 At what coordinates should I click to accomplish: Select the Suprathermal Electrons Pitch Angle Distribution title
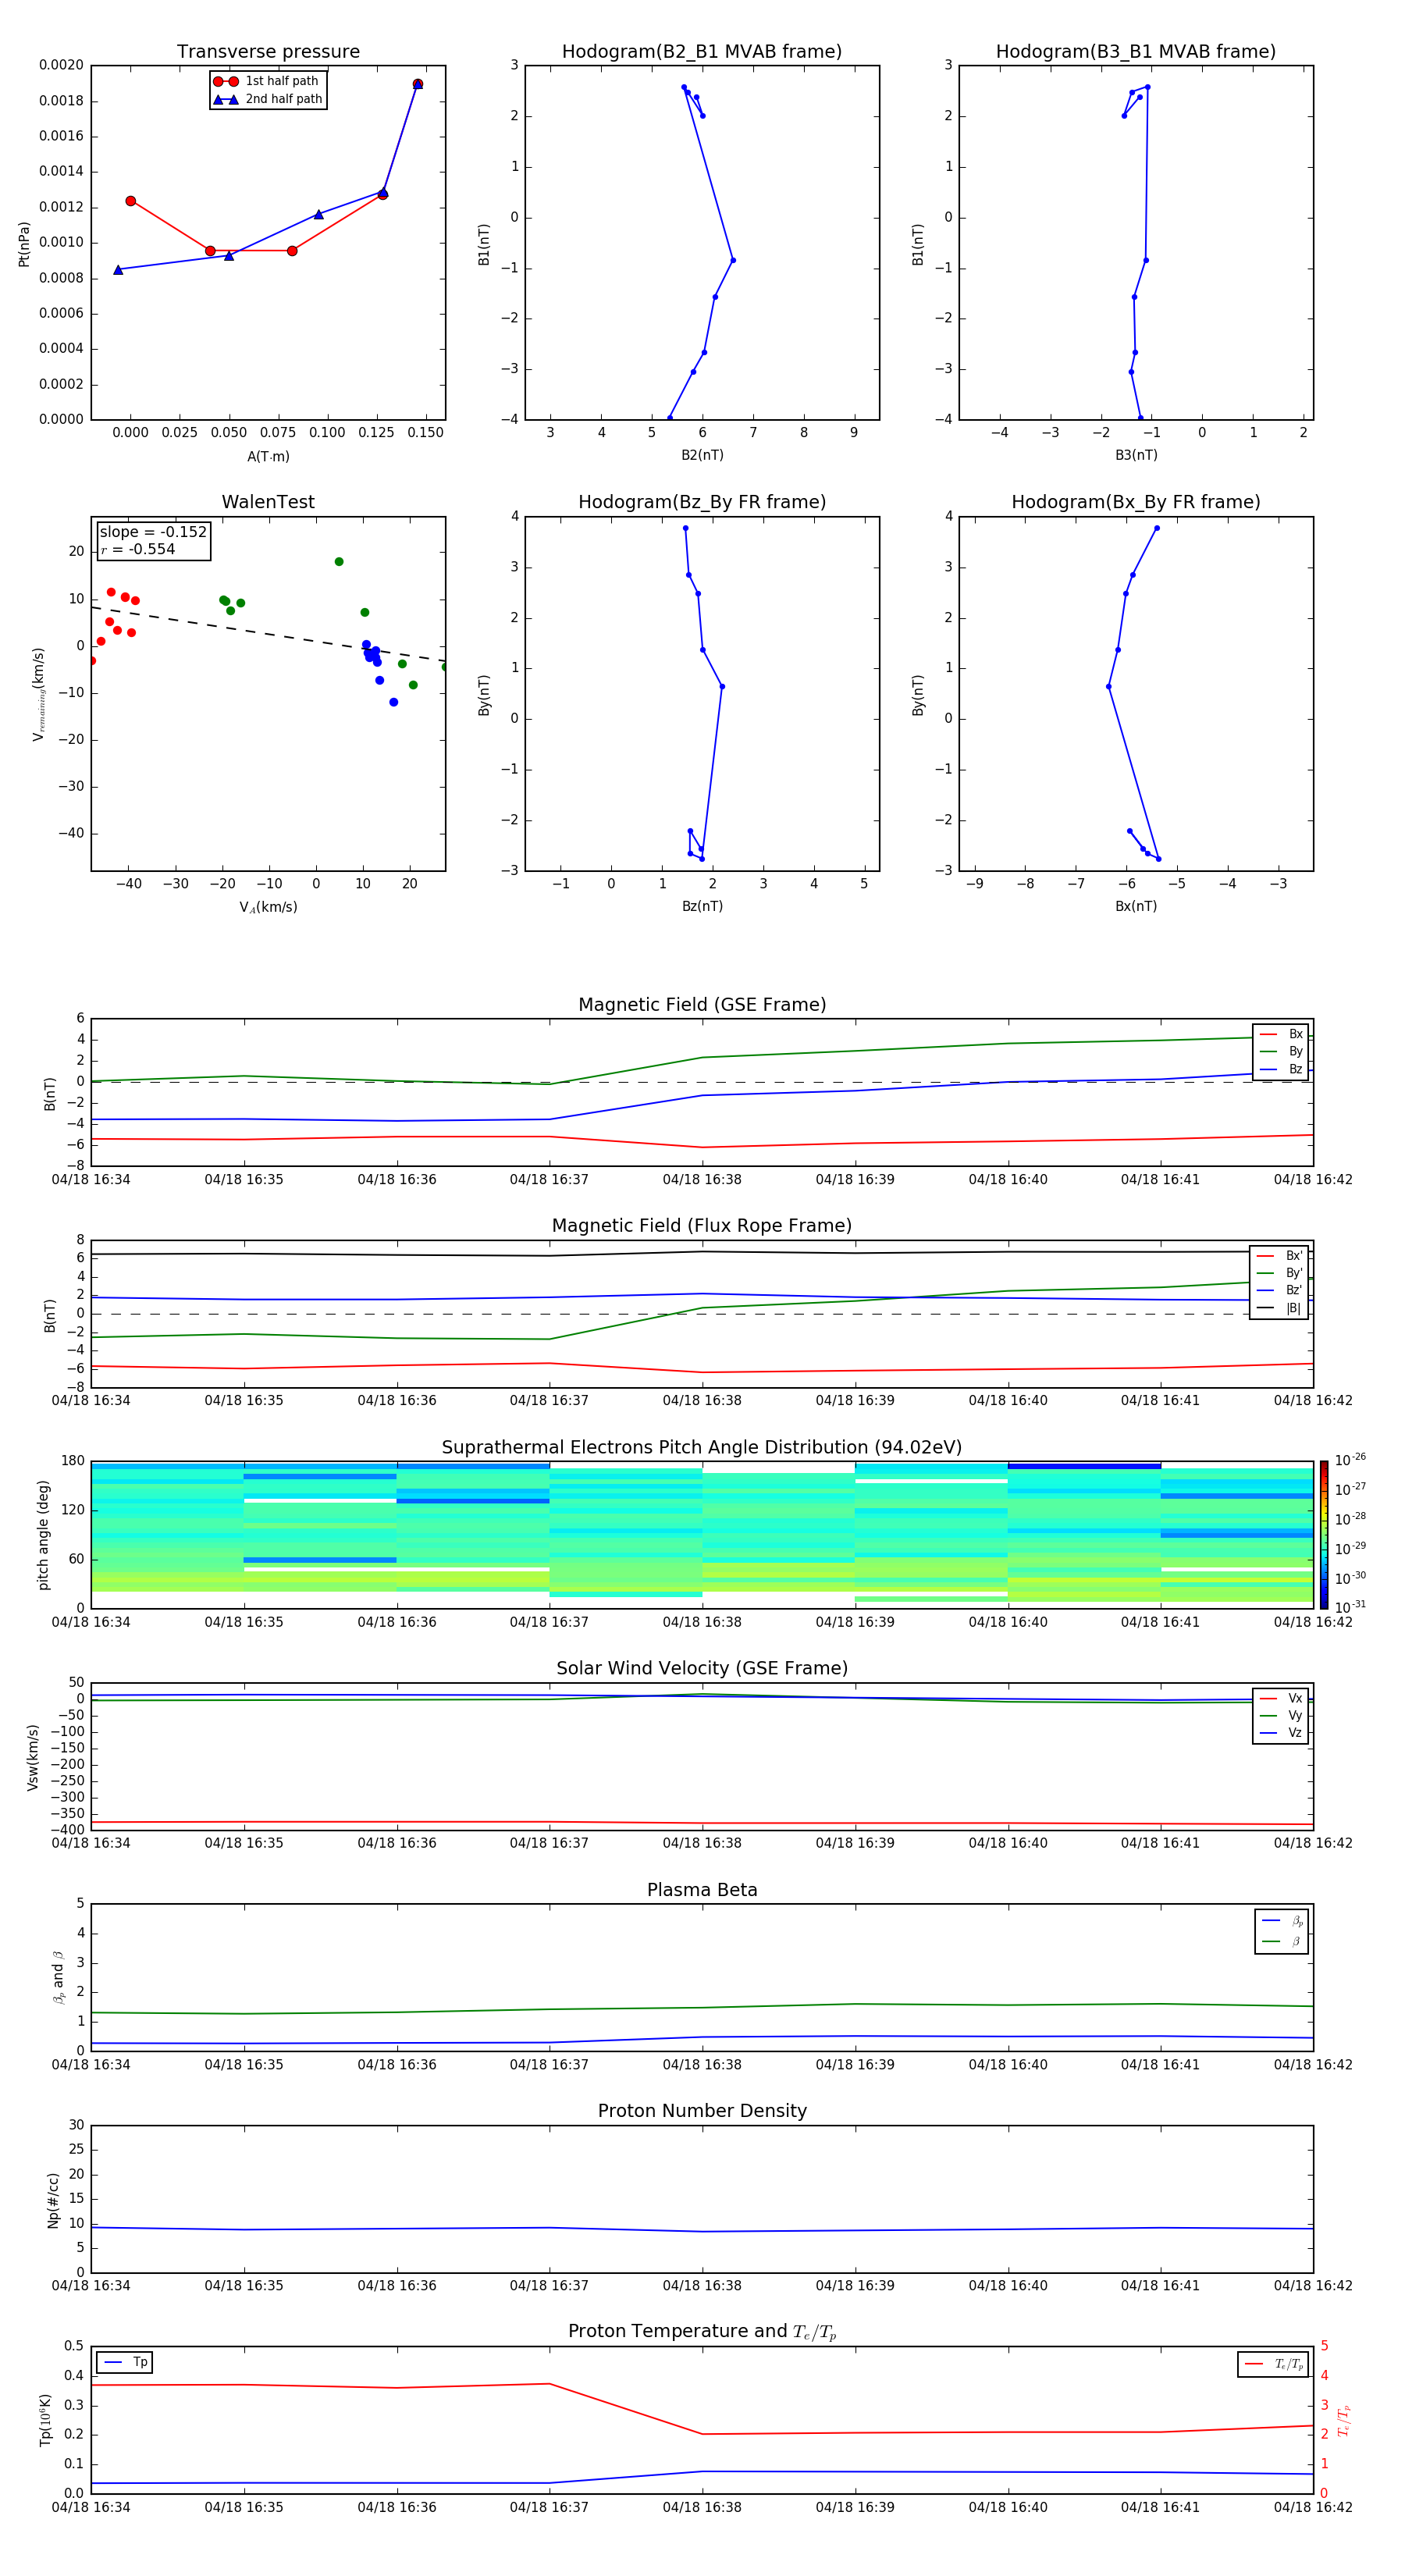click(x=702, y=1447)
